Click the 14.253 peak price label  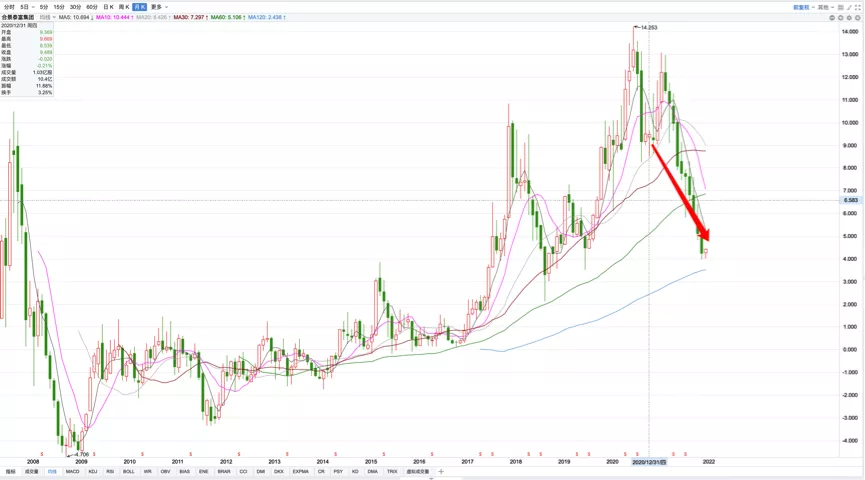coord(649,27)
